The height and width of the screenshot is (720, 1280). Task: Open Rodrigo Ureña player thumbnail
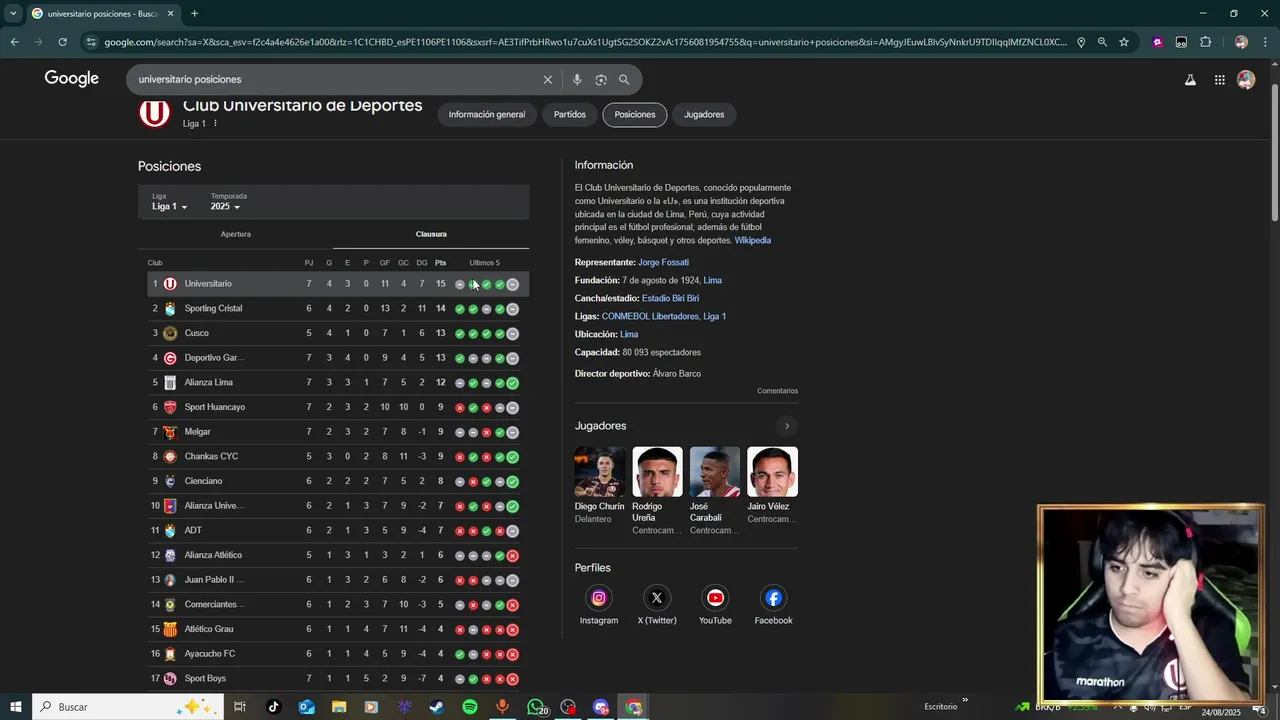[x=657, y=472]
